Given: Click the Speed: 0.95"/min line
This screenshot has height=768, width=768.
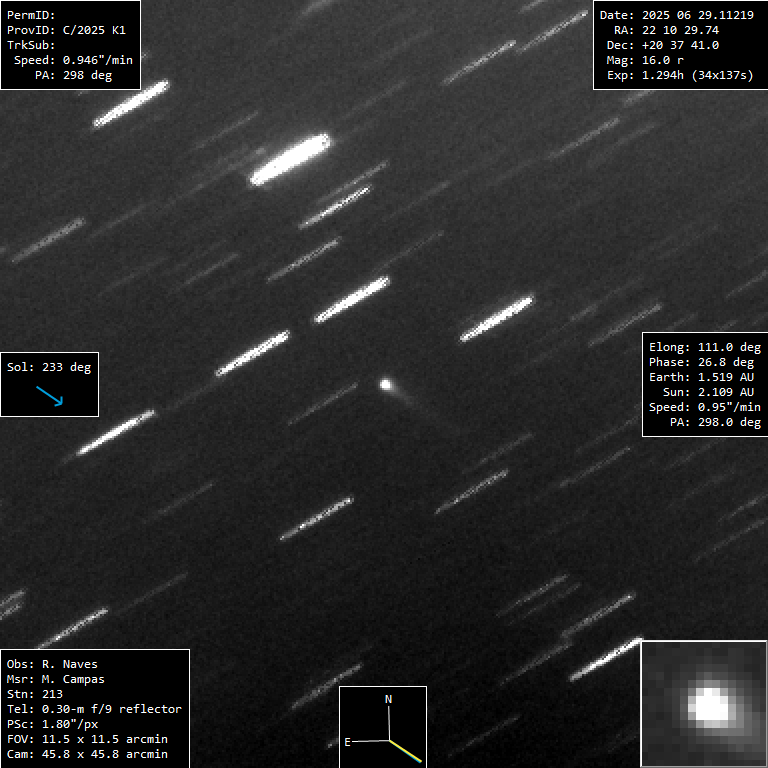Looking at the screenshot, I should coord(705,408).
